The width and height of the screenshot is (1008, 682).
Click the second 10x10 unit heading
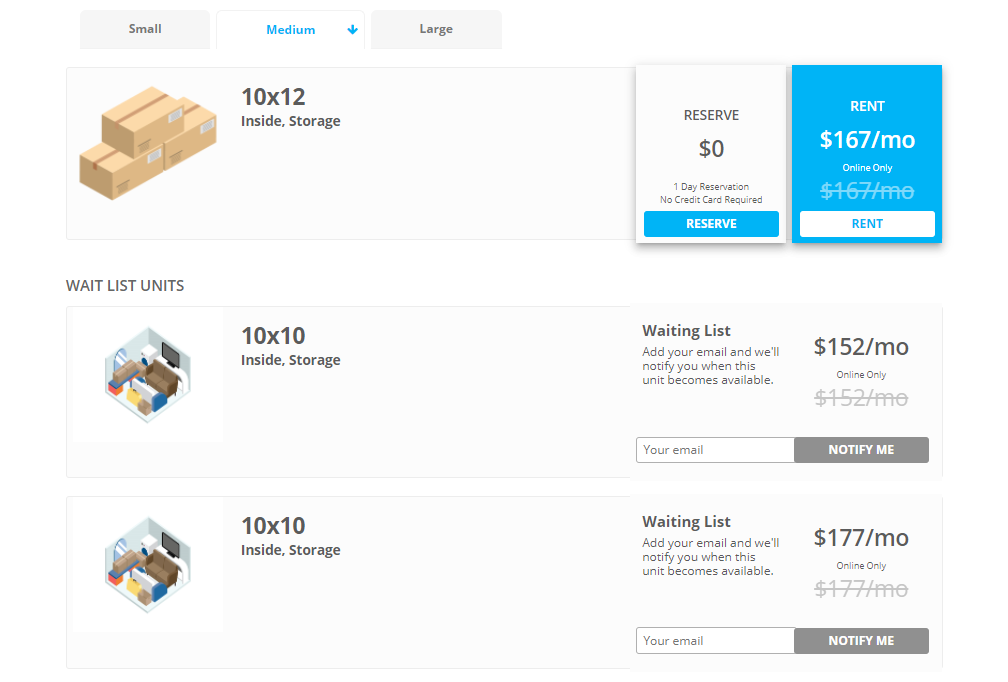pos(273,526)
